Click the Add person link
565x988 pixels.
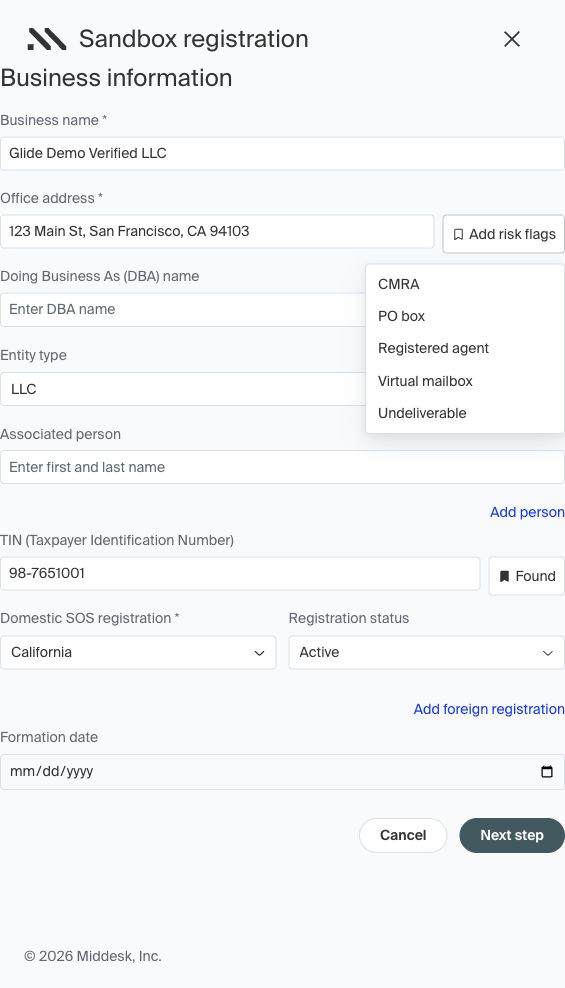click(x=527, y=512)
